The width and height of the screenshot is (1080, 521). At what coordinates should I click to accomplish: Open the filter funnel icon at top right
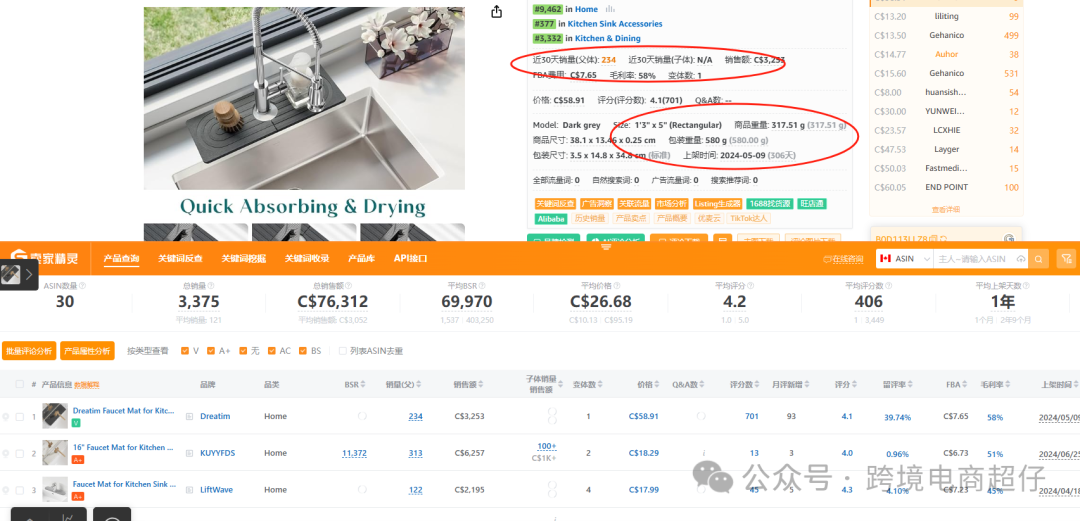point(1066,259)
